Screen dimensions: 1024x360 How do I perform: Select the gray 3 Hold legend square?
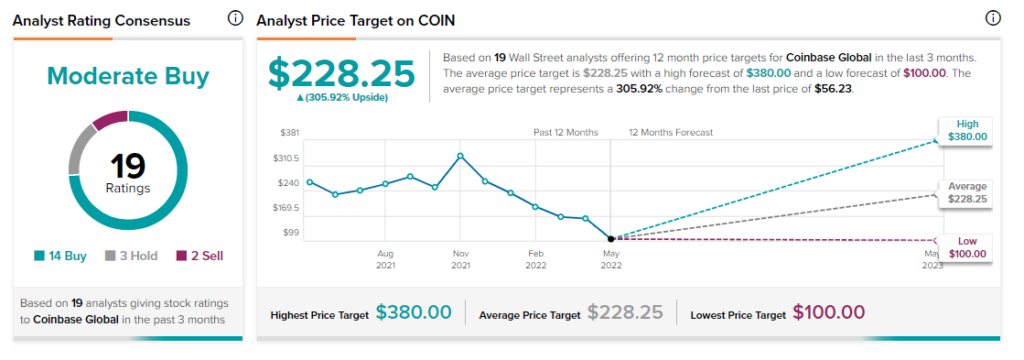click(111, 256)
